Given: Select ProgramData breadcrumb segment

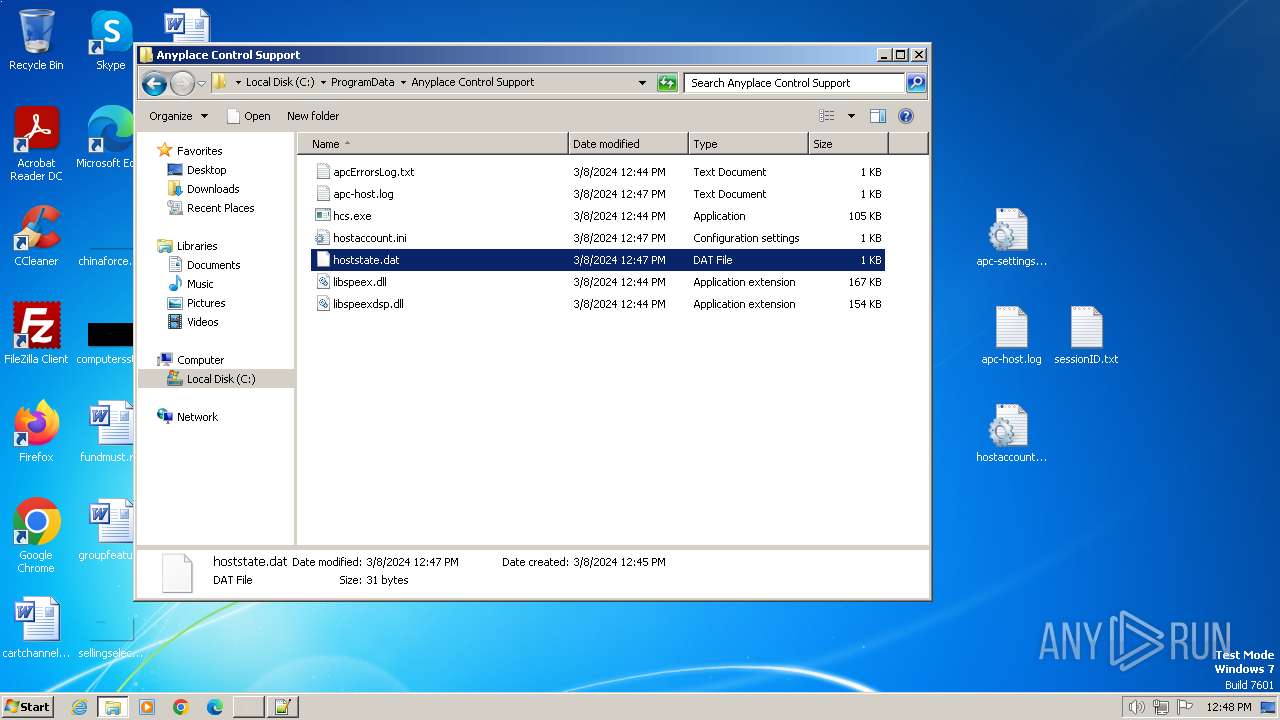Looking at the screenshot, I should pyautogui.click(x=363, y=83).
